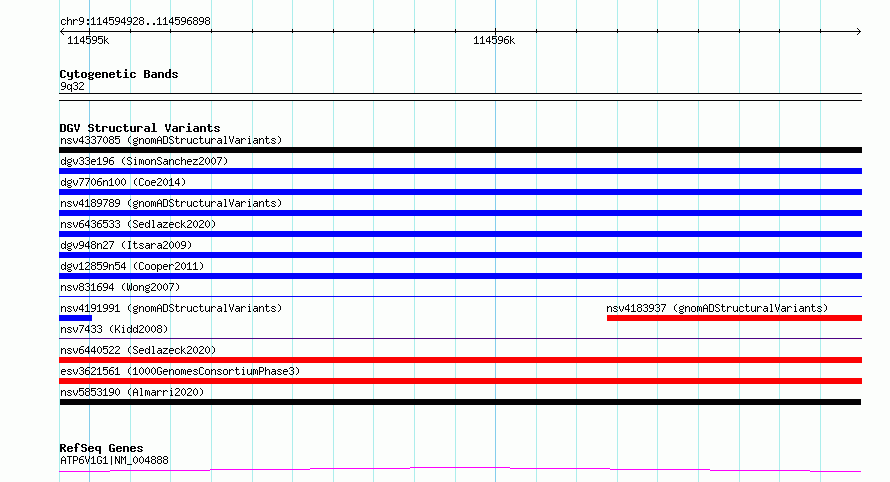
Task: Click the blue nsv6436533 variant bar
Action: tap(460, 234)
